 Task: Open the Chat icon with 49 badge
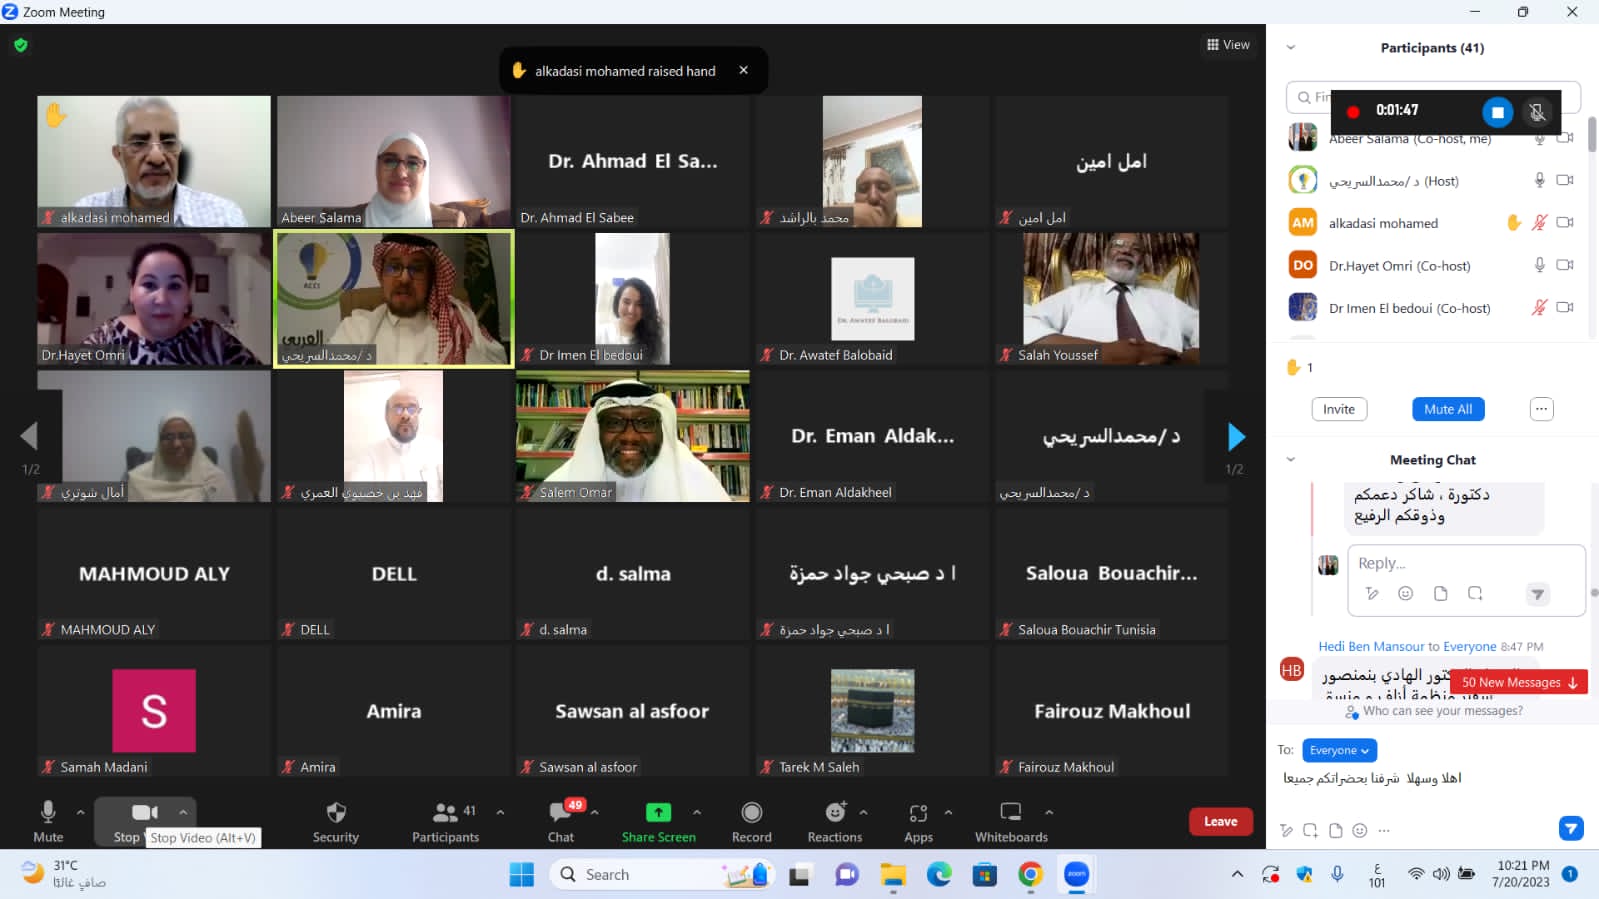[561, 813]
